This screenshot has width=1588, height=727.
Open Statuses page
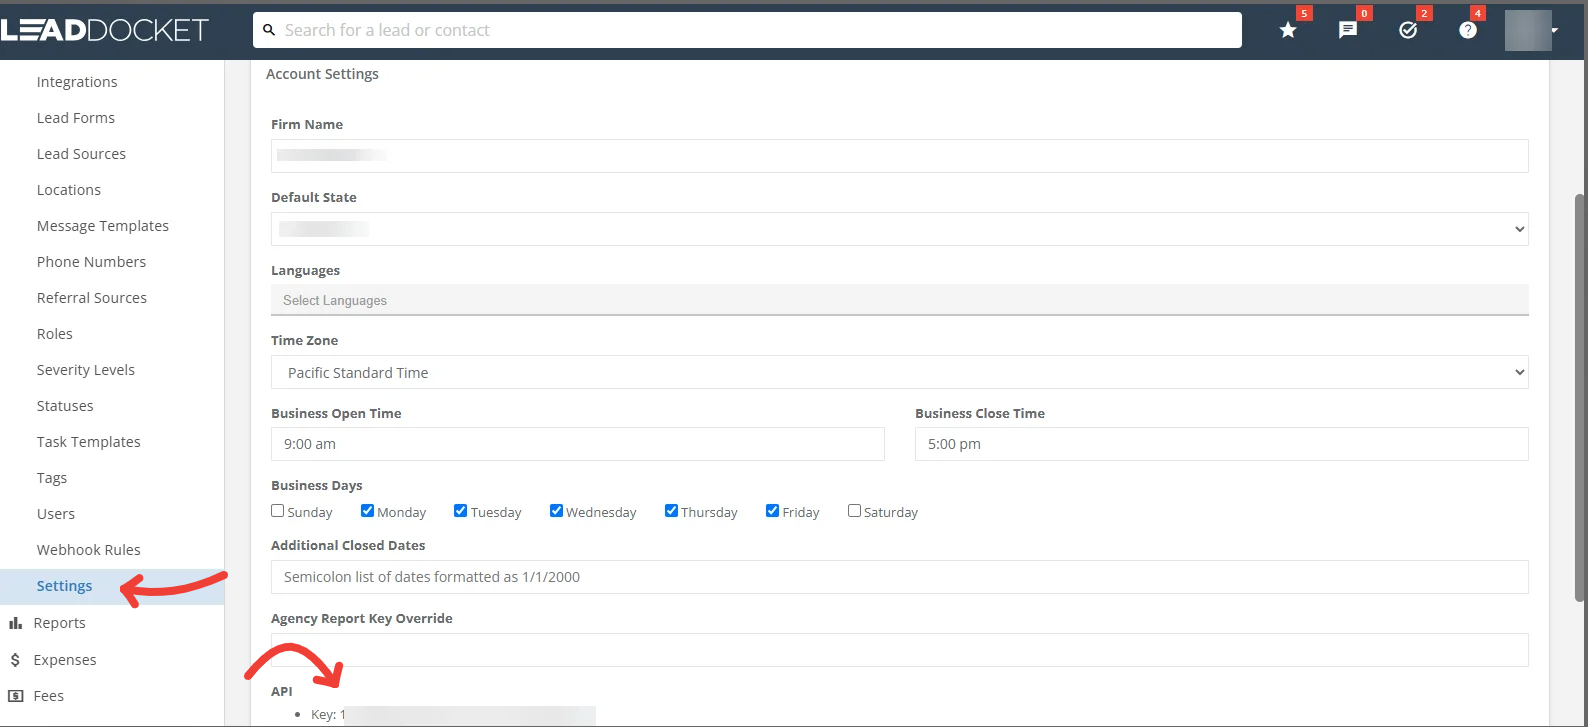pyautogui.click(x=65, y=406)
